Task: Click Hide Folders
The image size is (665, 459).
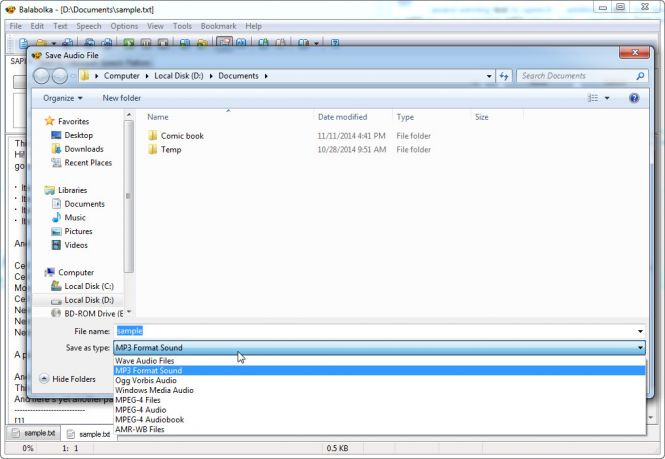Action: coord(68,379)
